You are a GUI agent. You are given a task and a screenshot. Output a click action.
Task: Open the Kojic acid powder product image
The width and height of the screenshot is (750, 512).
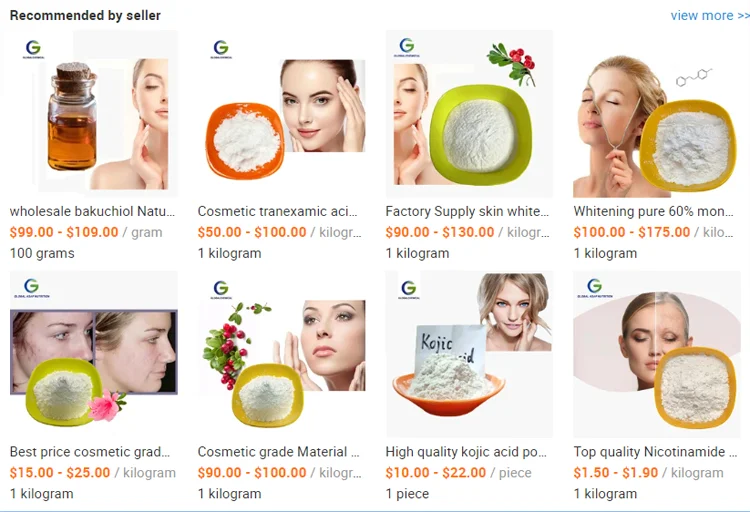click(469, 354)
